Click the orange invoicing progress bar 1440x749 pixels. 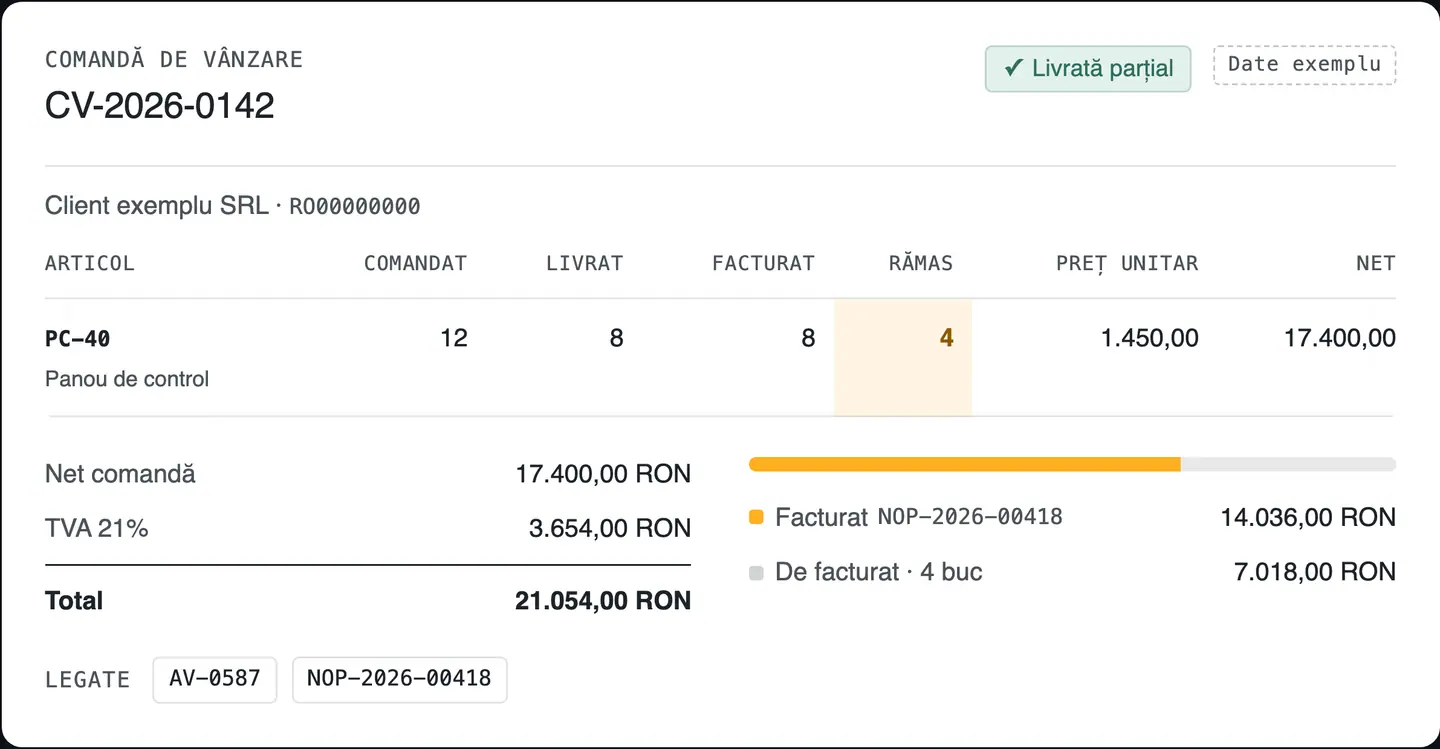[965, 464]
